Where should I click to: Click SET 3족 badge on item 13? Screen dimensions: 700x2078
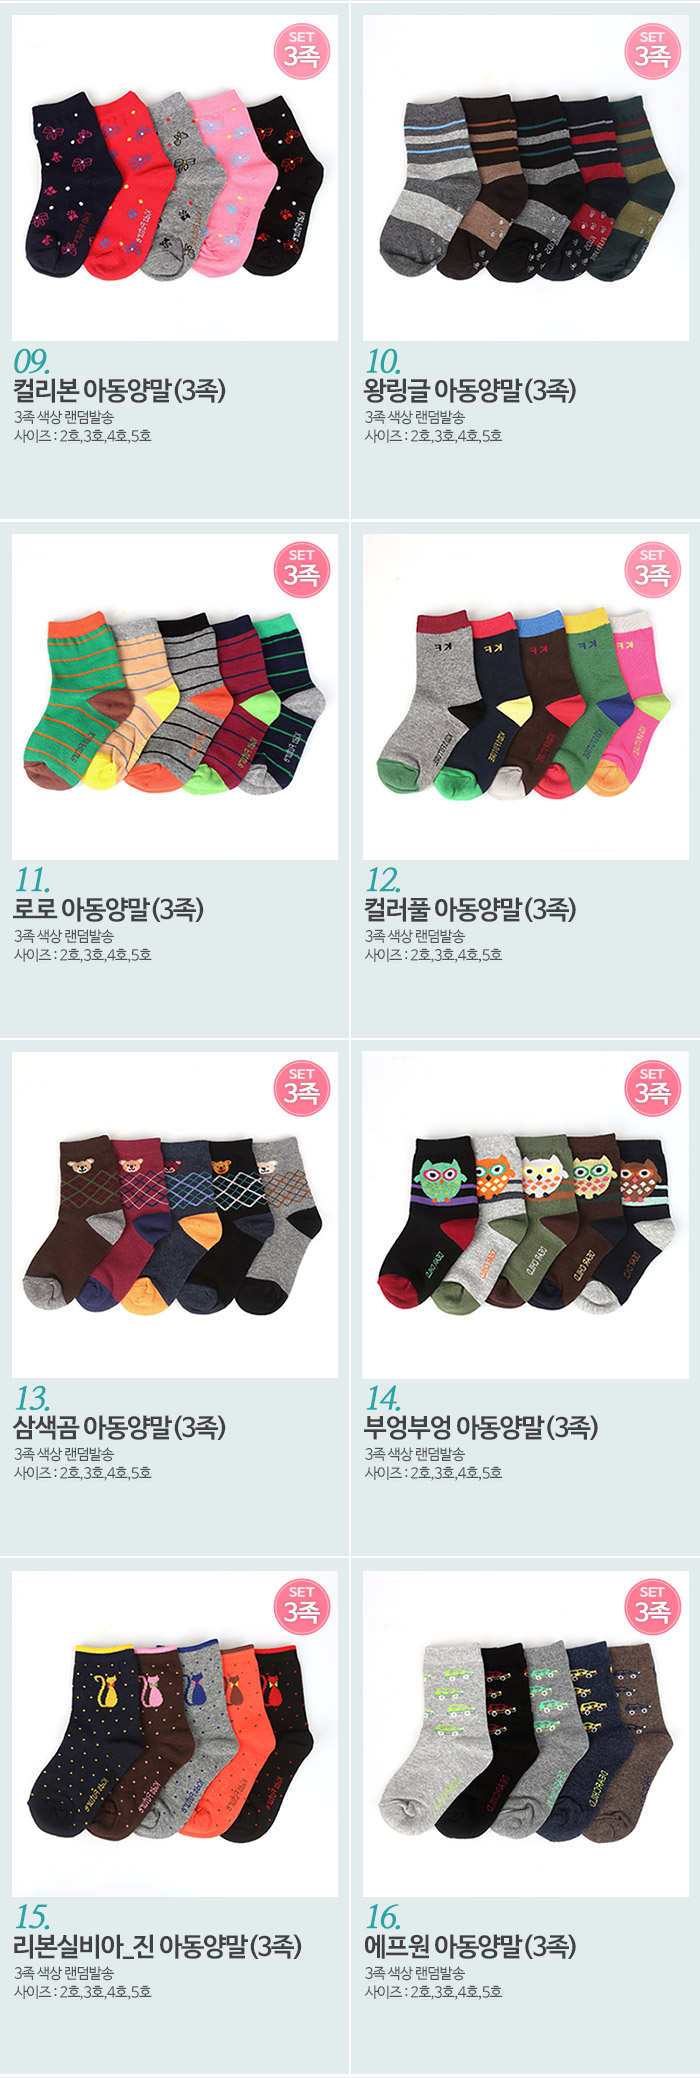pyautogui.click(x=301, y=1088)
